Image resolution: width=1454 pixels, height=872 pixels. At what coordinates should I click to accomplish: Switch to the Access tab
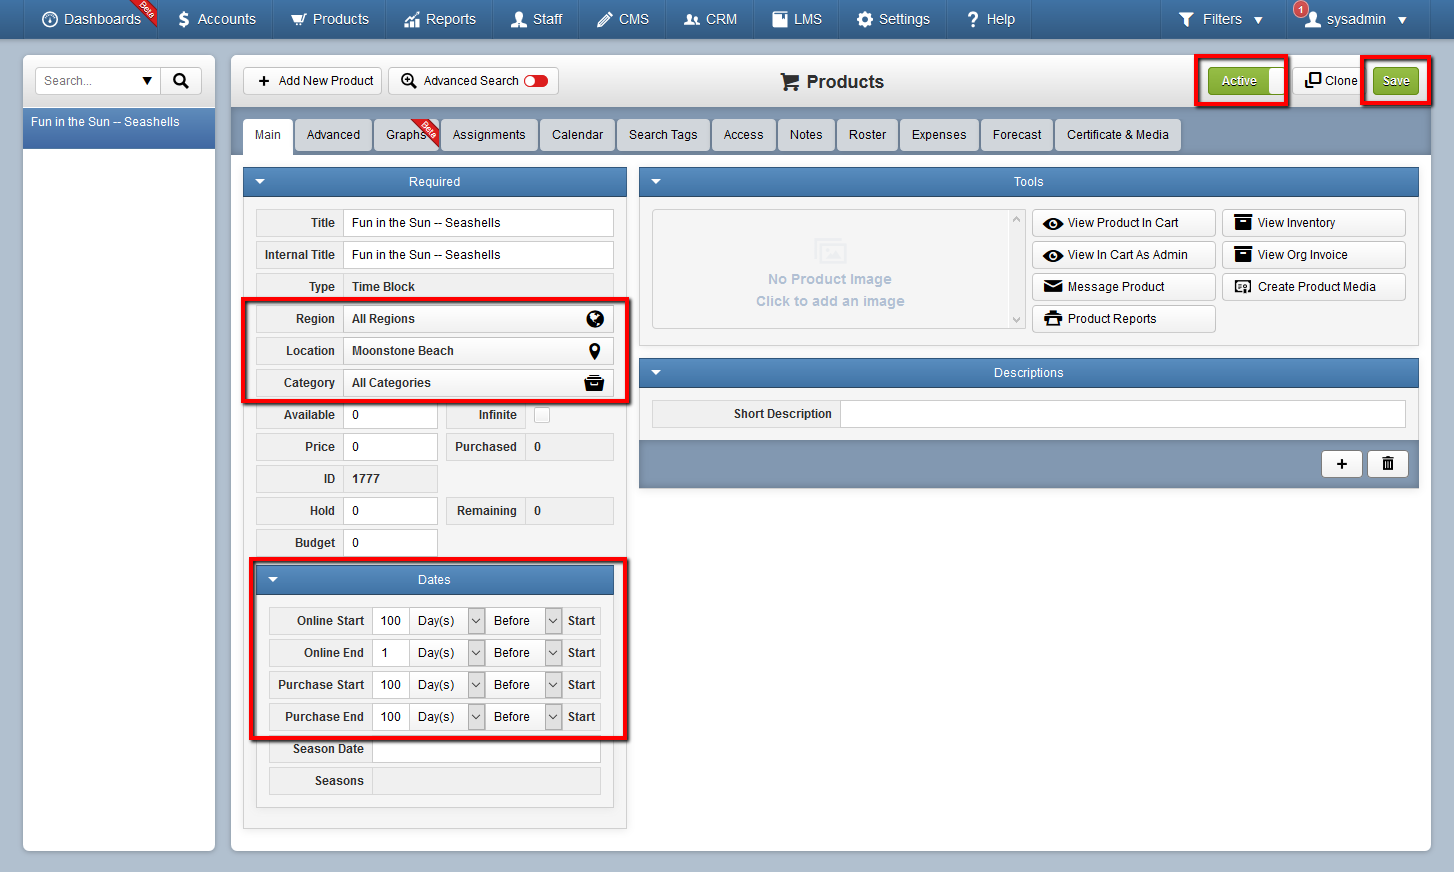[x=744, y=135]
